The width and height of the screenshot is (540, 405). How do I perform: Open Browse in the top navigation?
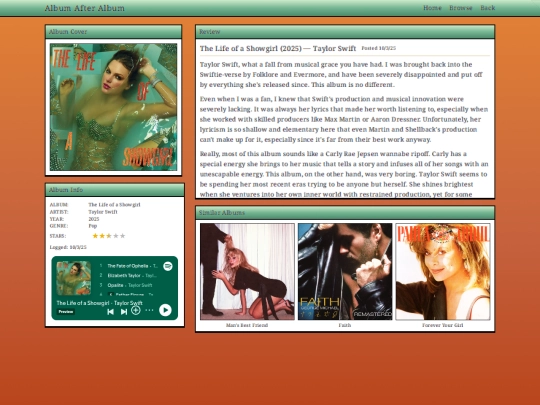(461, 8)
